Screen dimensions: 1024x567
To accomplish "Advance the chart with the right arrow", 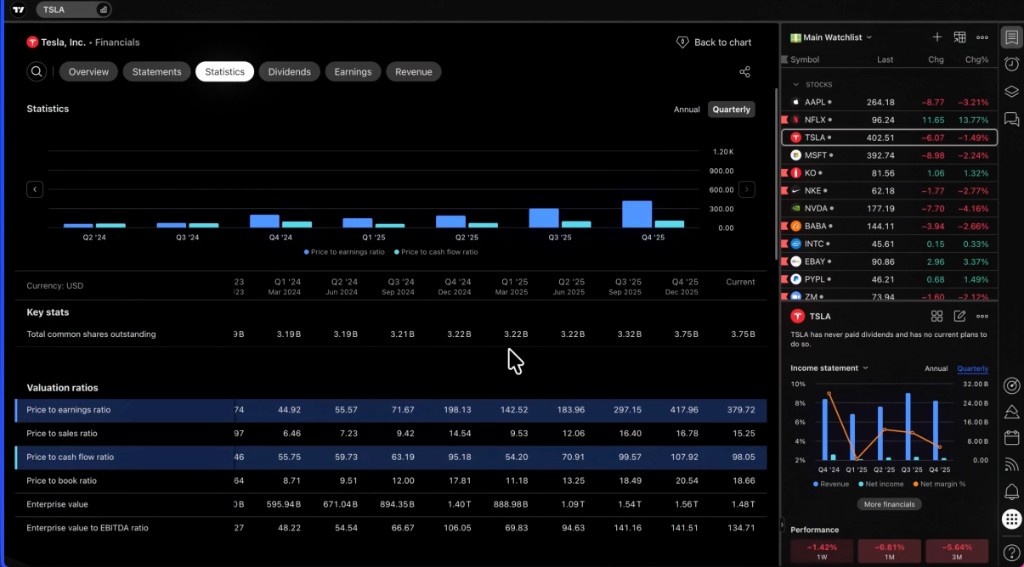I will (x=746, y=189).
